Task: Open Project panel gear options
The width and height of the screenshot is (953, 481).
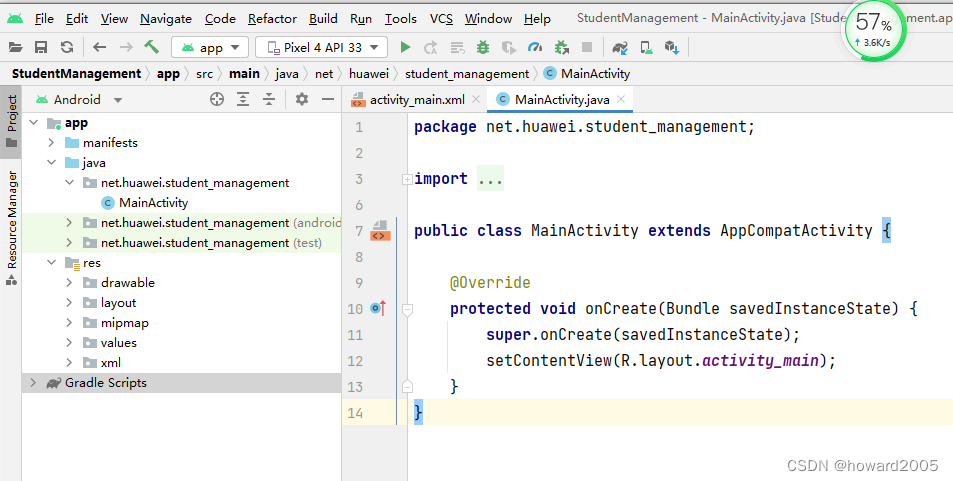Action: coord(301,99)
